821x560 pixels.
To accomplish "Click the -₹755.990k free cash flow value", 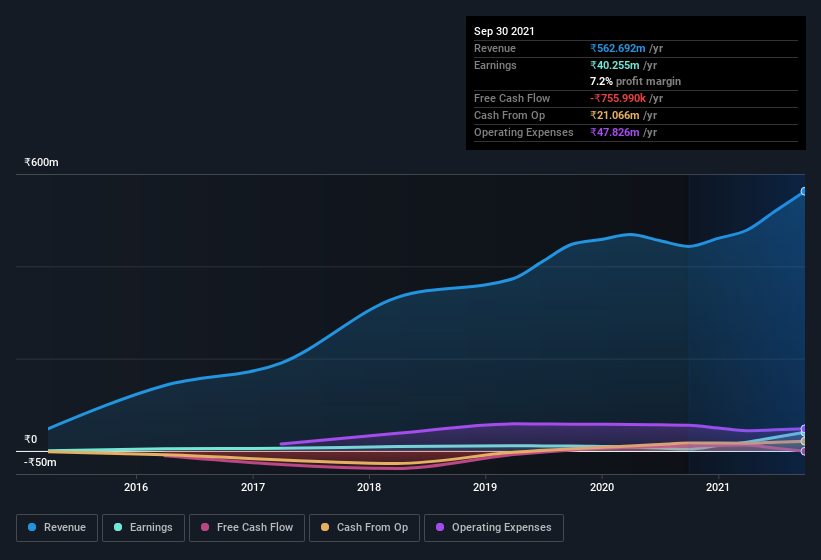I will coord(618,98).
